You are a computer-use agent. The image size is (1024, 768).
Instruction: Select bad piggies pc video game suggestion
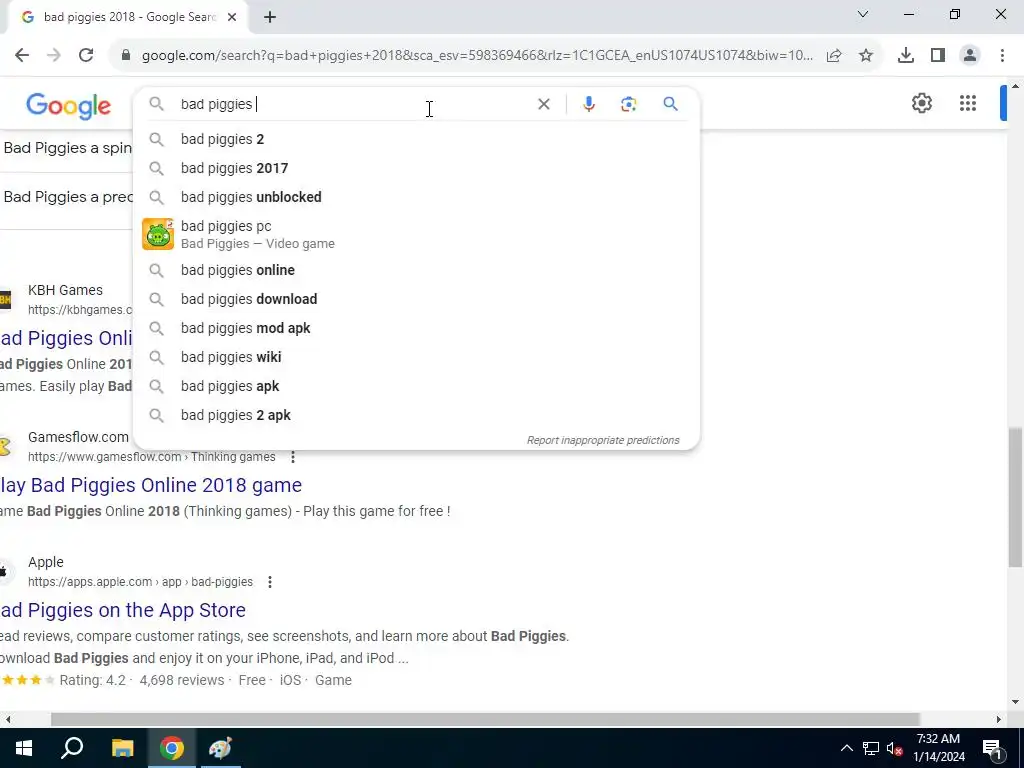(x=416, y=234)
